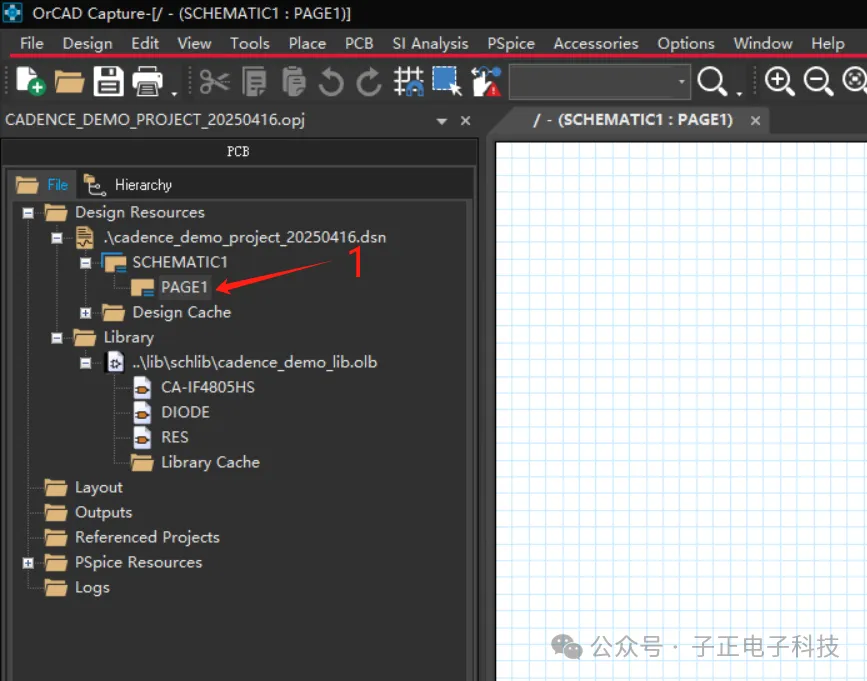
Task: Click the DIODE part icon
Action: (x=142, y=412)
